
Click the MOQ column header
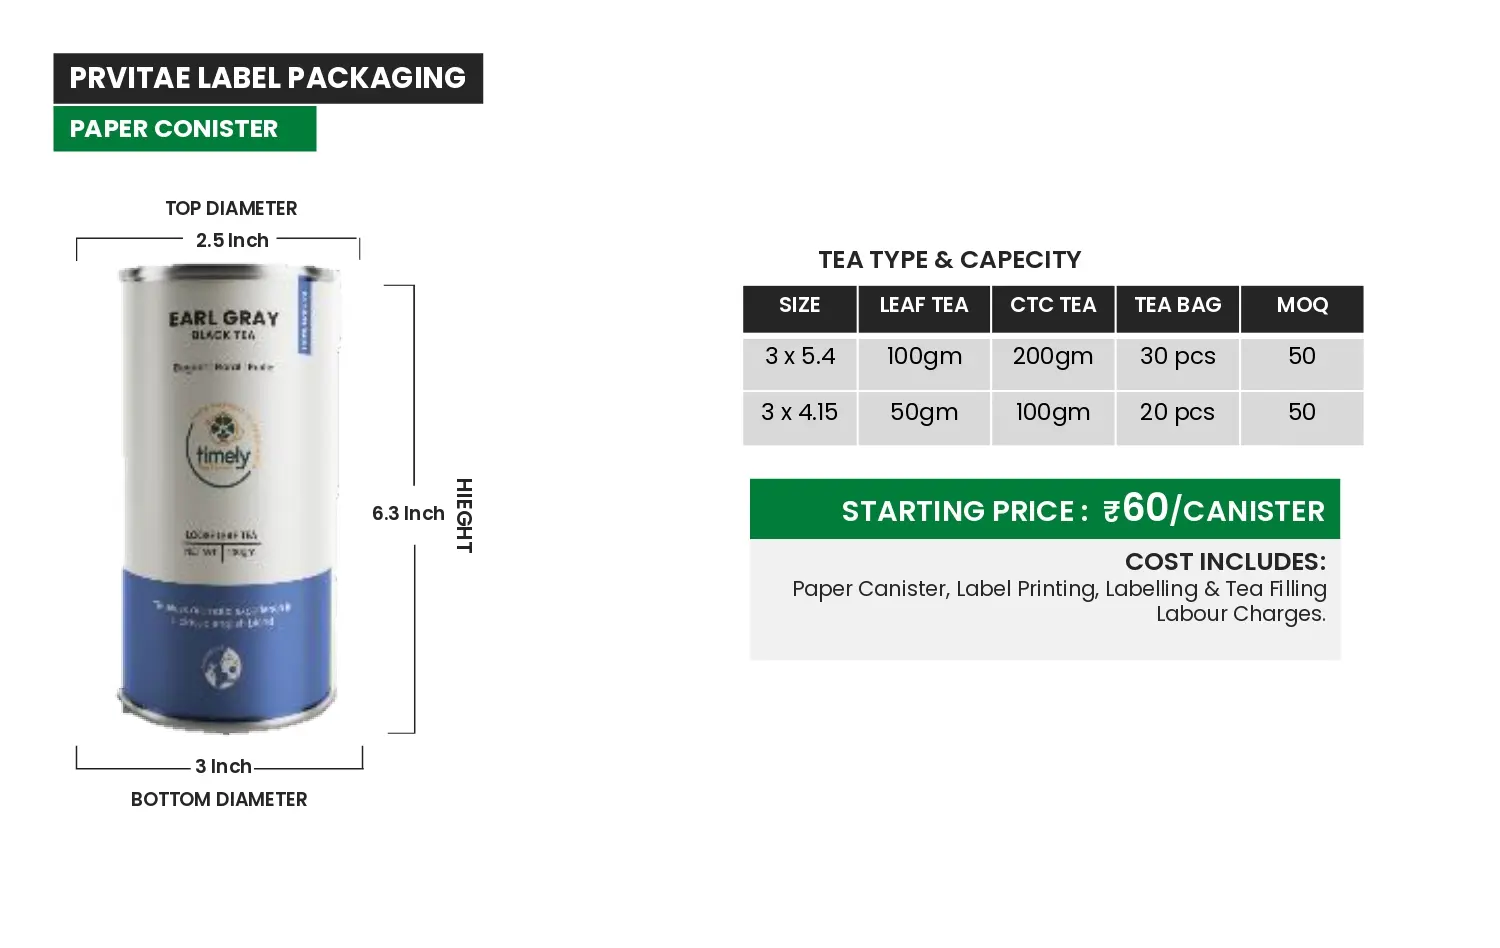point(1302,308)
